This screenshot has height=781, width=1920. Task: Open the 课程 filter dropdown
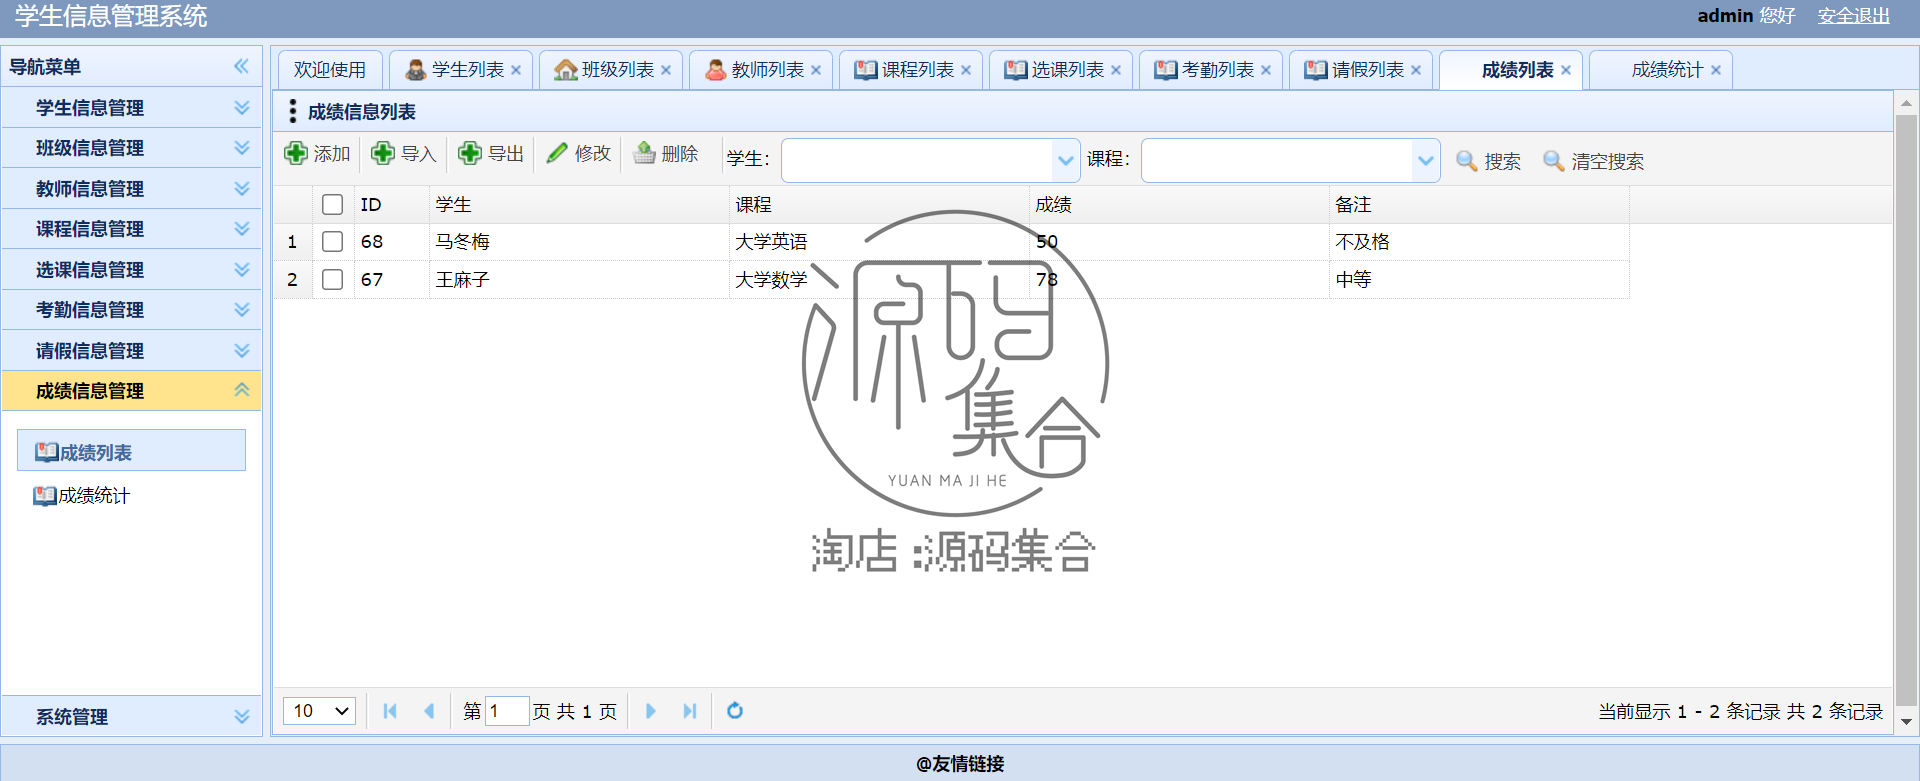[x=1426, y=161]
